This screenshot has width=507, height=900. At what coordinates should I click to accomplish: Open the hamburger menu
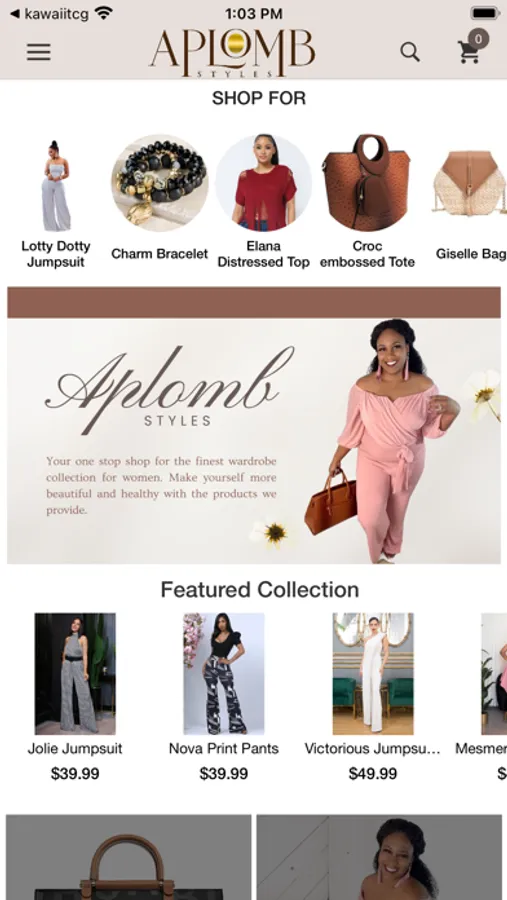pyautogui.click(x=38, y=52)
